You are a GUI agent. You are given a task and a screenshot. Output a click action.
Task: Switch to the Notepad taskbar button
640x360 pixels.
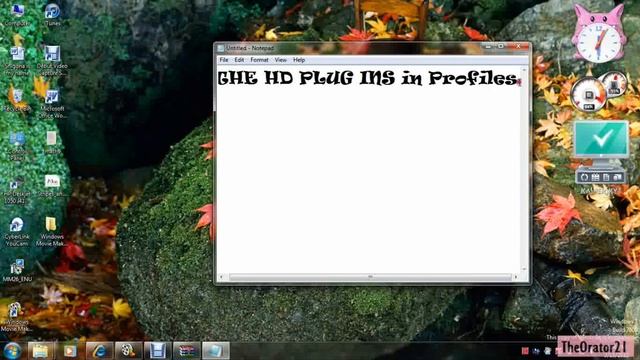click(216, 351)
